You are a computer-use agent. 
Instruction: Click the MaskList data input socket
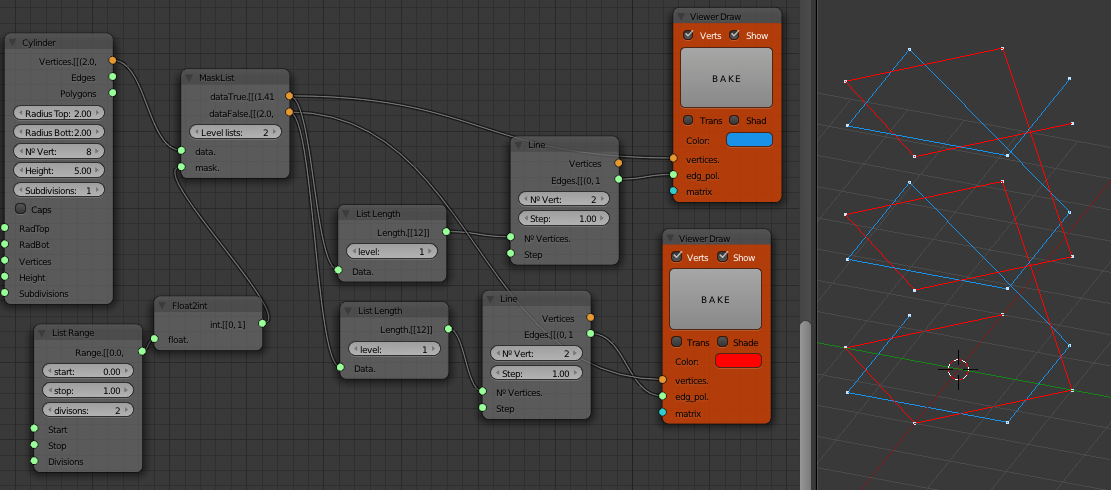pyautogui.click(x=181, y=151)
